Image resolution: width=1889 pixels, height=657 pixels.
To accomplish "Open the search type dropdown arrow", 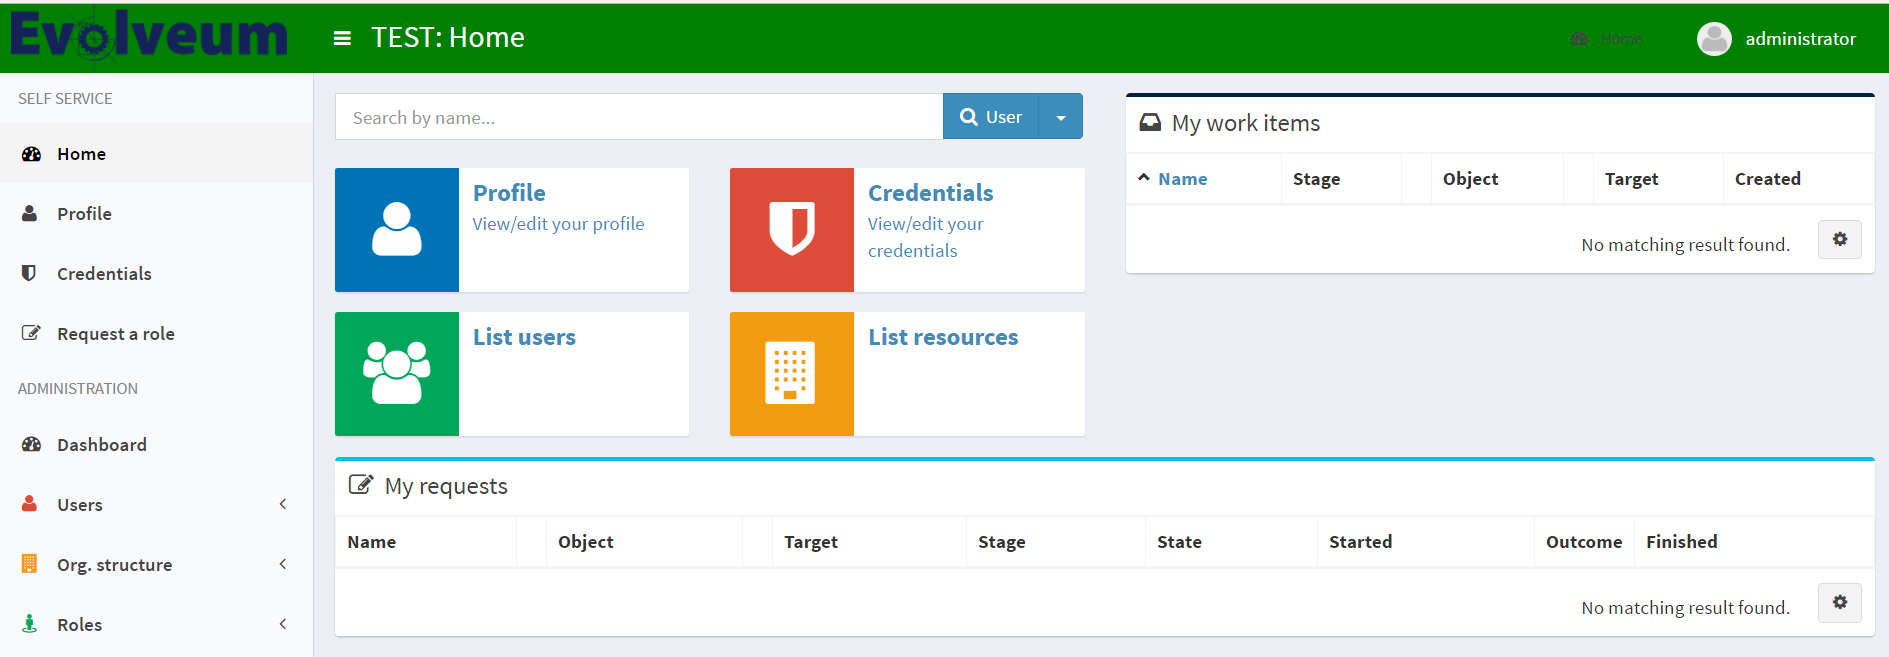I will click(1061, 117).
